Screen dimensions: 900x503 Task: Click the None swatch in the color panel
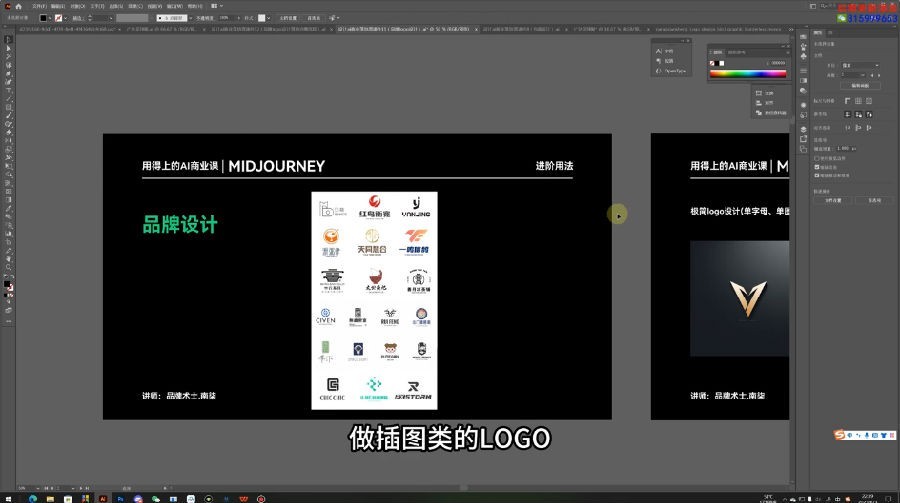(712, 63)
